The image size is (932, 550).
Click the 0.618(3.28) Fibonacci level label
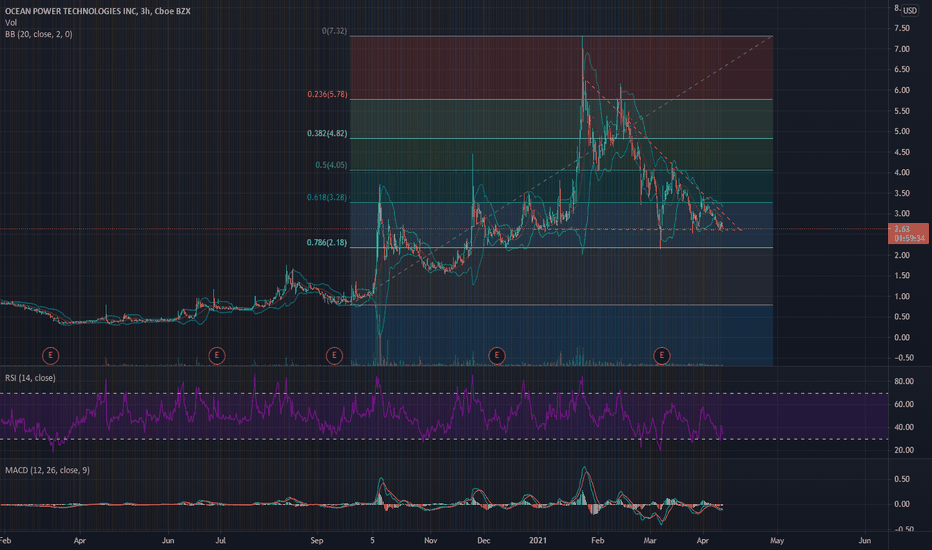(327, 197)
